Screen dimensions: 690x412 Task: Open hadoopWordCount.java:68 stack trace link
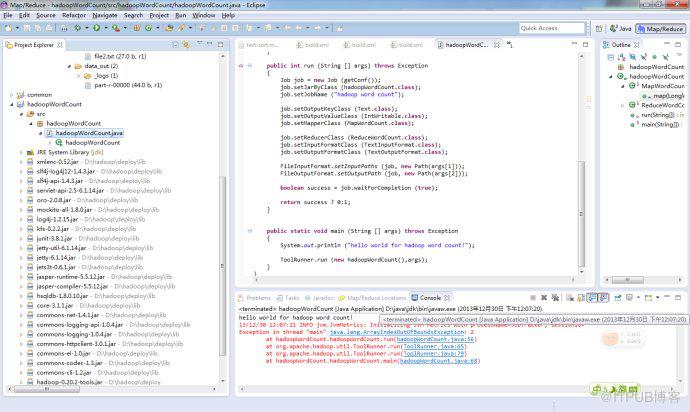(438, 361)
